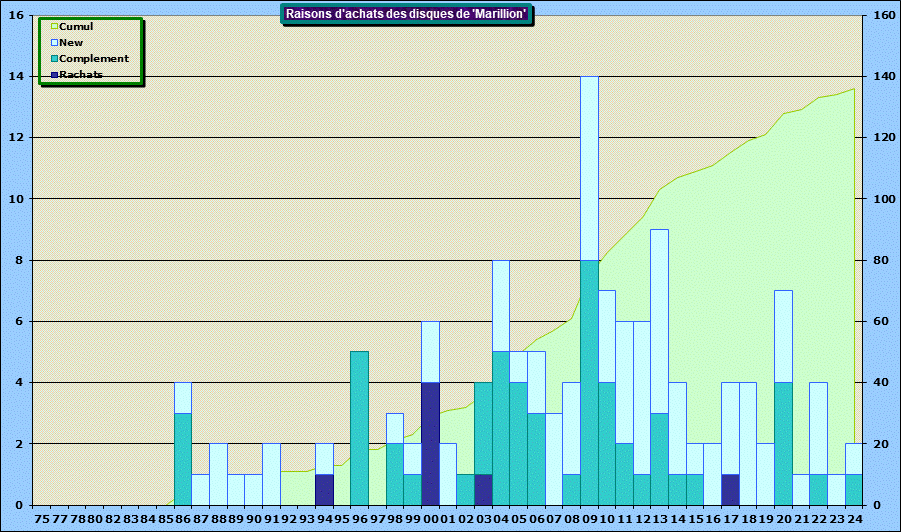The width and height of the screenshot is (901, 532).
Task: Select the New bar for year 18
Action: 748,444
